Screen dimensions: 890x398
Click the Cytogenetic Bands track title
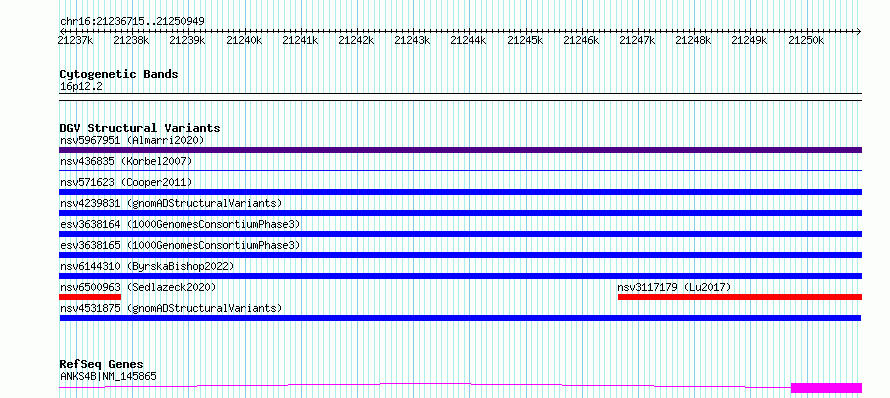[119, 74]
